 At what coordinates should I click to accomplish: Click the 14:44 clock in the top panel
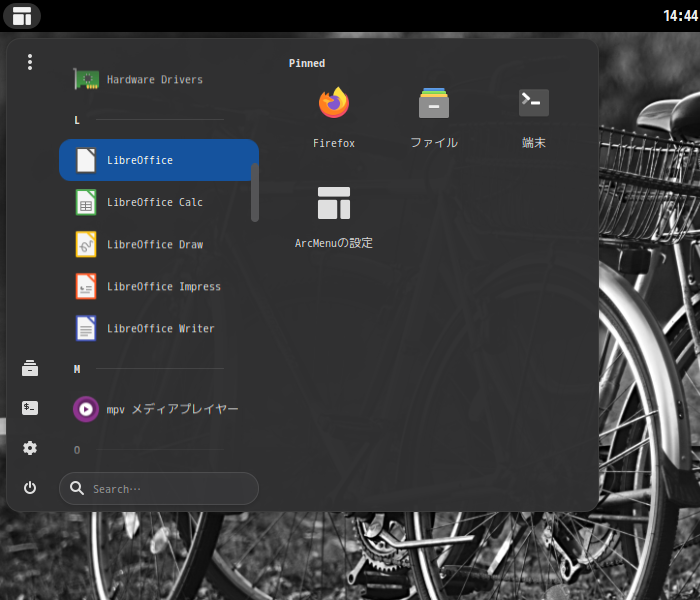point(681,16)
